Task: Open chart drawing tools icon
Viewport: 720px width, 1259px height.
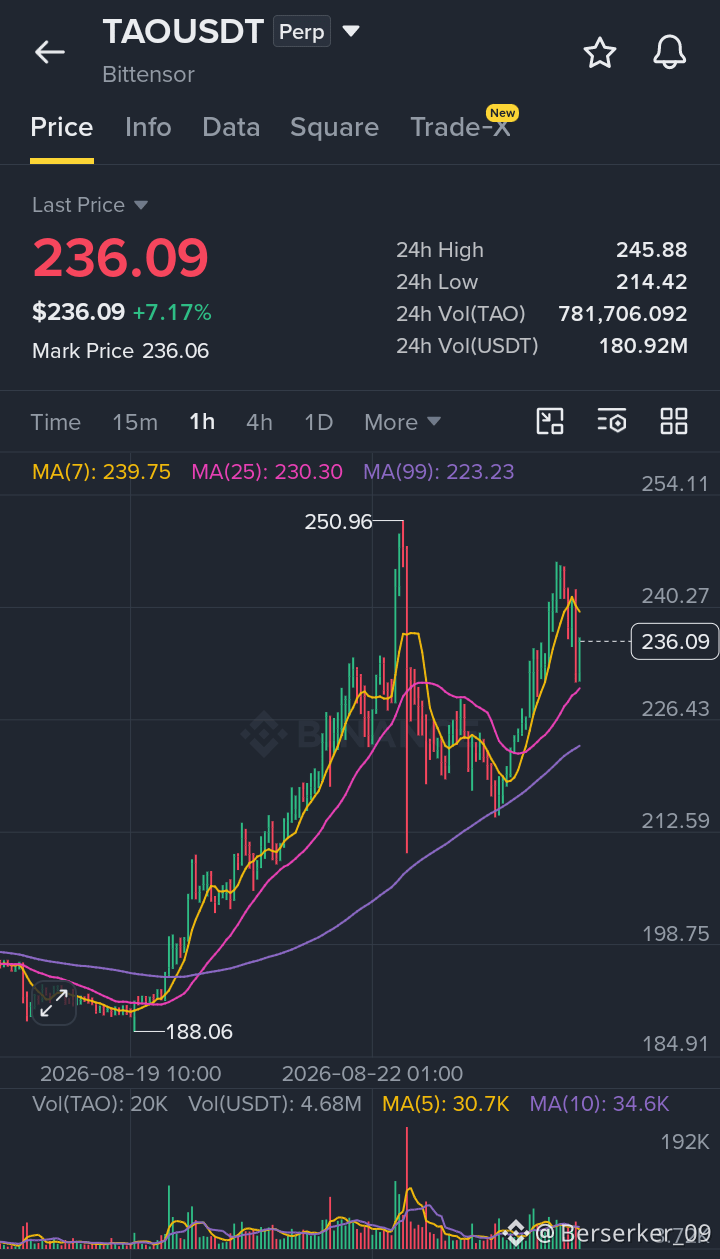Action: point(550,421)
